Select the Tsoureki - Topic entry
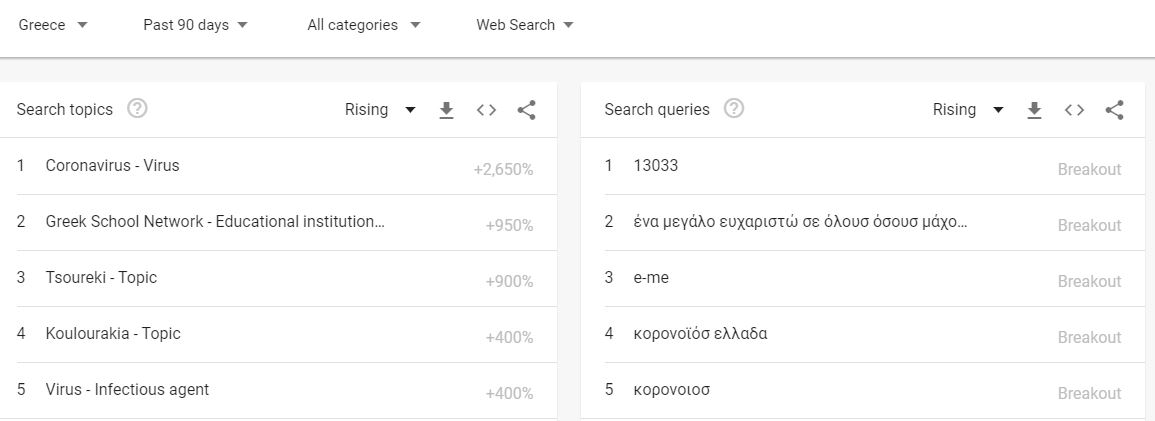The image size is (1155, 421). [101, 278]
